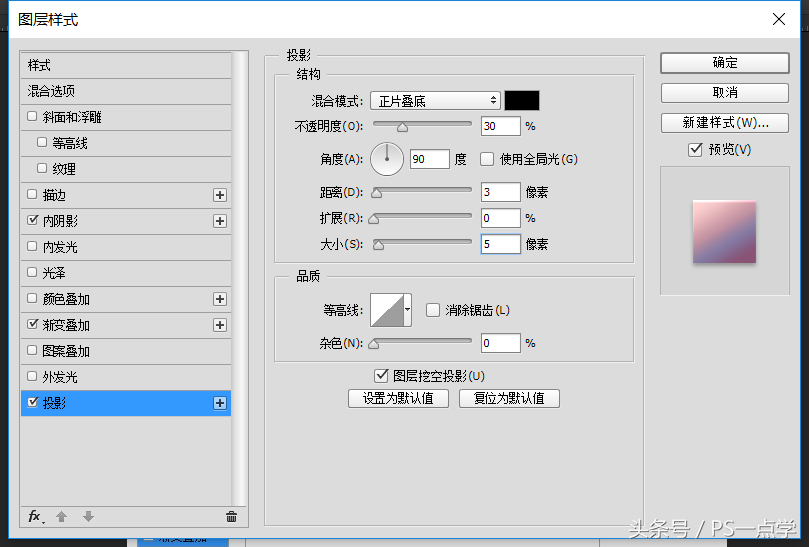The width and height of the screenshot is (809, 547).
Task: Select 混合选项 in the left list
Action: [125, 91]
